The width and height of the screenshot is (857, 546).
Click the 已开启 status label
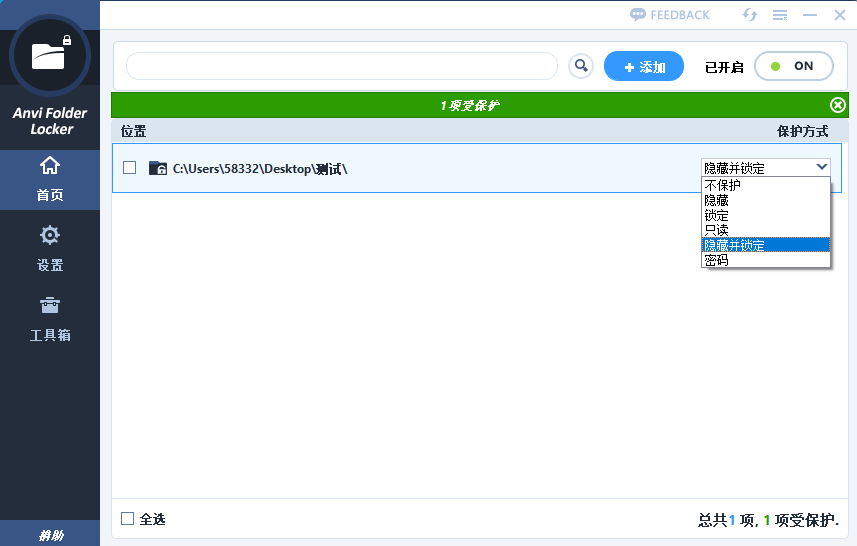click(x=724, y=67)
